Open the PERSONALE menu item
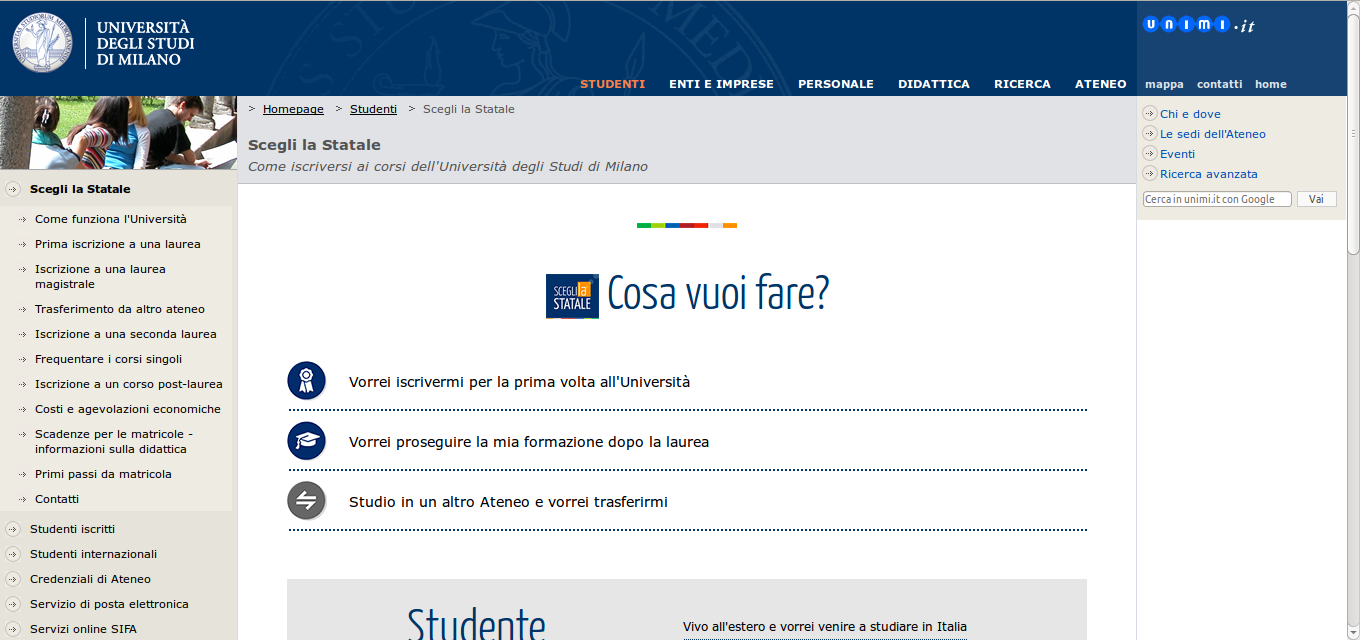This screenshot has height=640, width=1360. (x=836, y=84)
